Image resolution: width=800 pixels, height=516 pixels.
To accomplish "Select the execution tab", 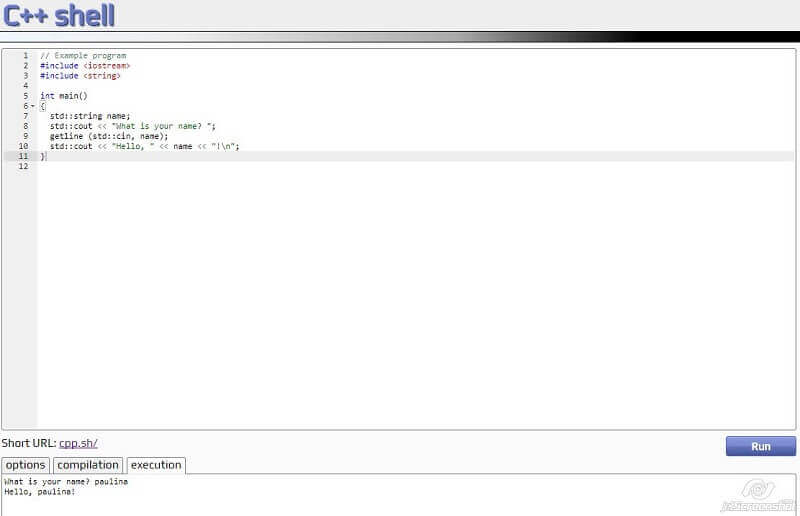I will pos(156,465).
